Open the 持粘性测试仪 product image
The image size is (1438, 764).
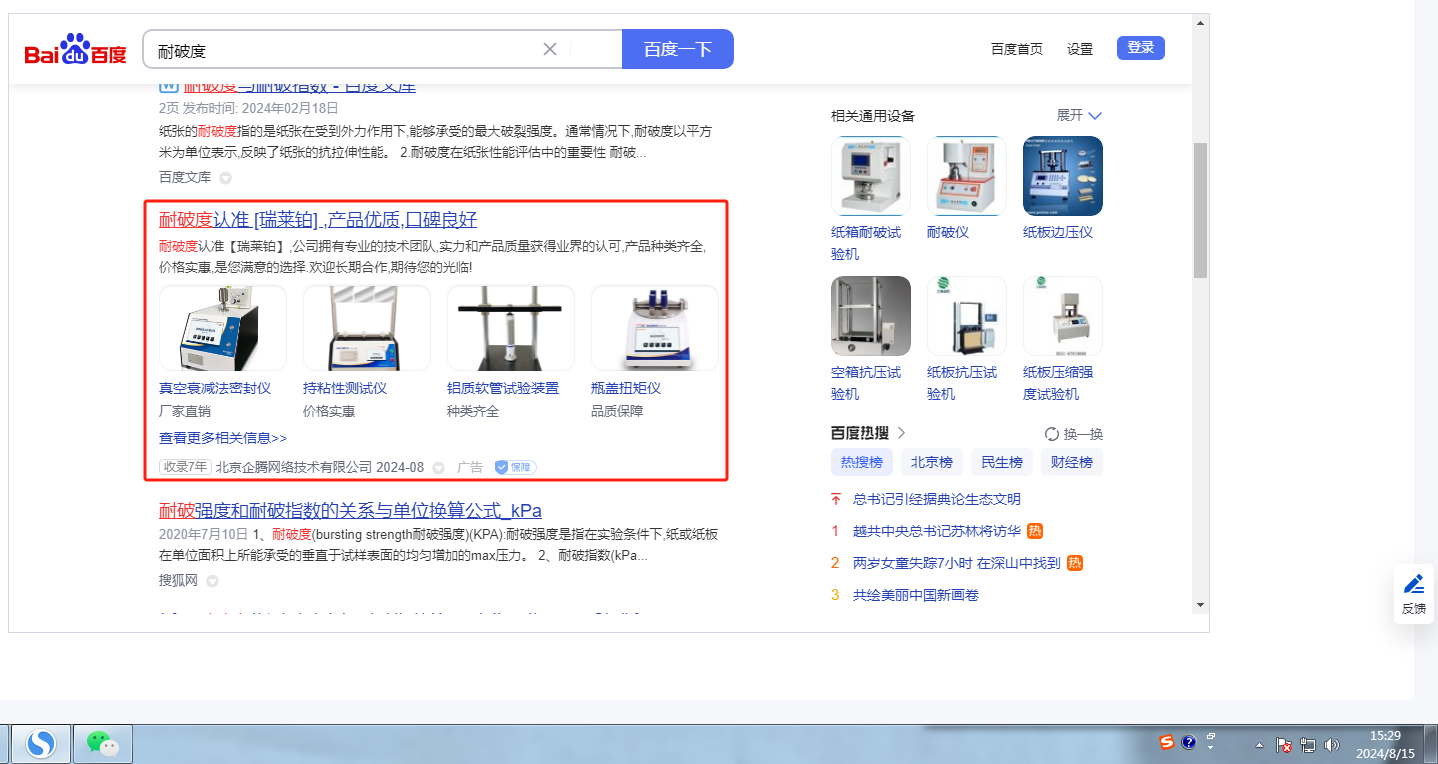pos(367,328)
